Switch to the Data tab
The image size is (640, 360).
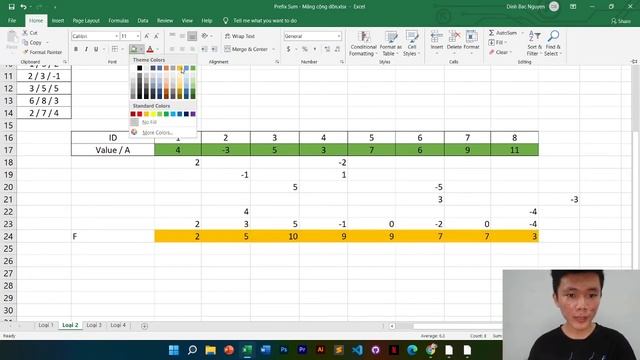pyautogui.click(x=143, y=20)
